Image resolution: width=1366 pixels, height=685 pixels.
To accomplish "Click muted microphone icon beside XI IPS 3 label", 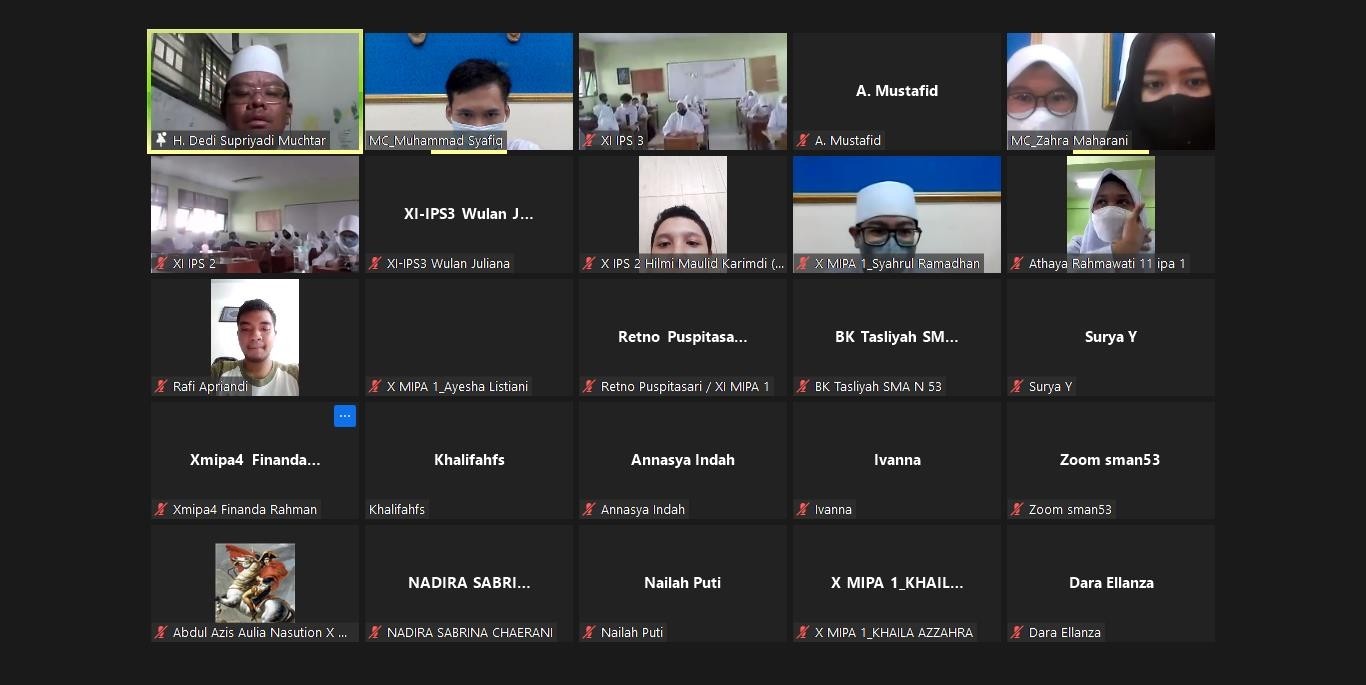I will [590, 141].
